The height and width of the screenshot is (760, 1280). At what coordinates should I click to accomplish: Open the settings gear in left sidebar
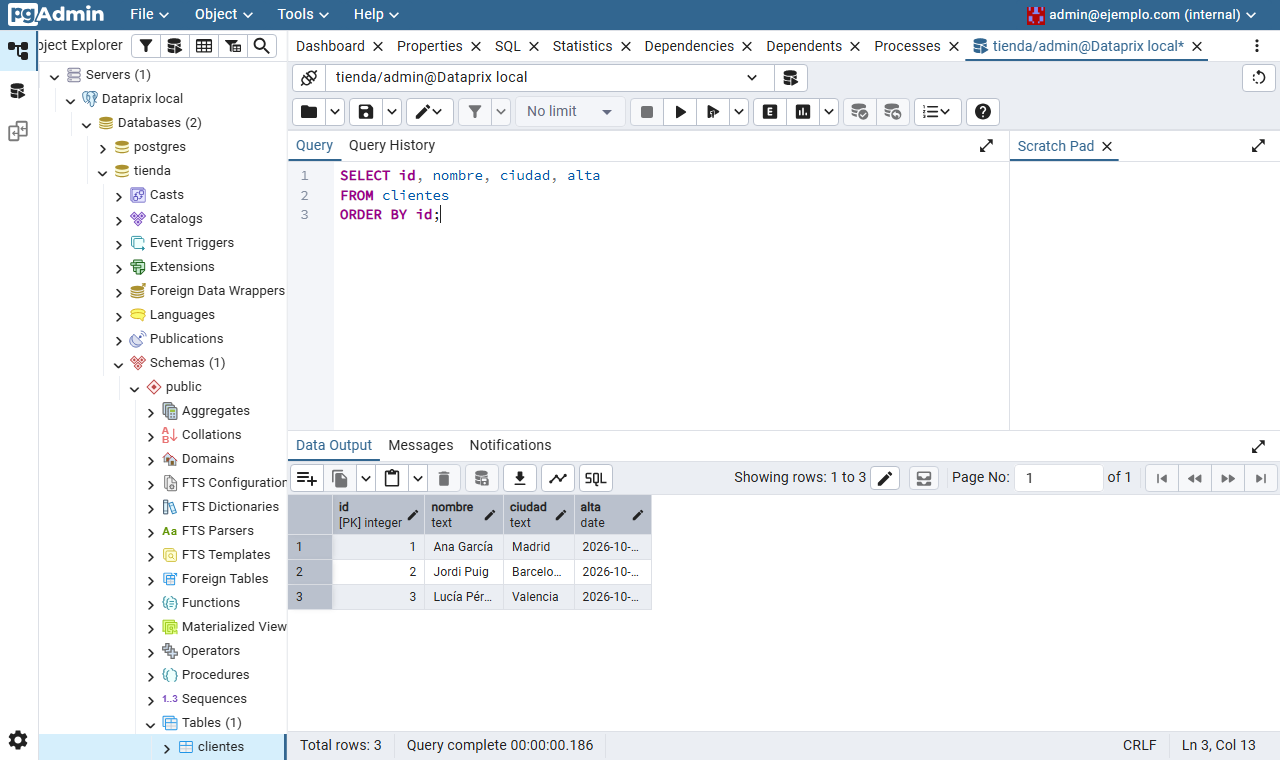click(18, 740)
